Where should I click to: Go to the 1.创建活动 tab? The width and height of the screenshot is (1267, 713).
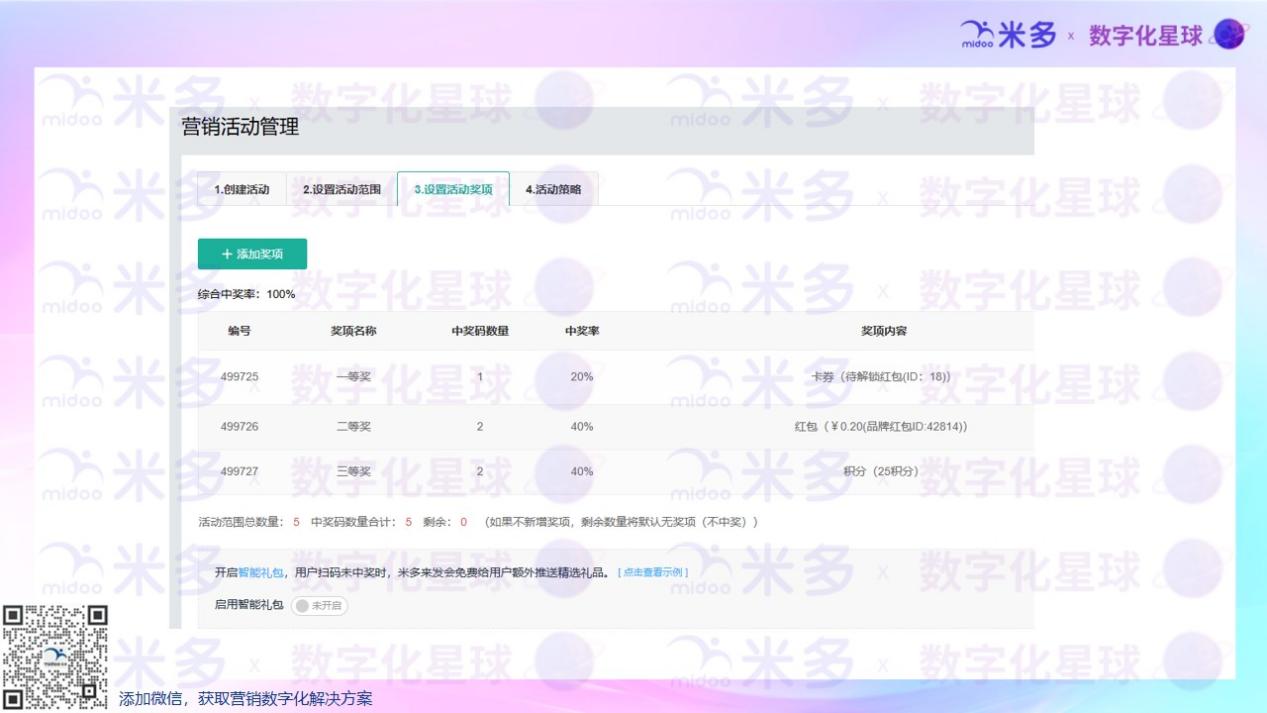pos(241,189)
